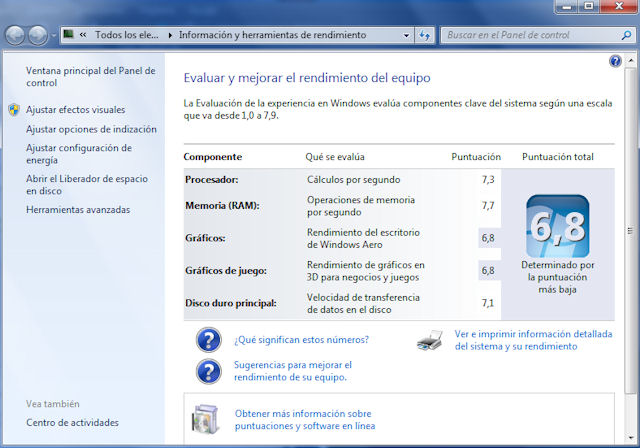Open 'Centro de actividades' link
Image resolution: width=640 pixels, height=448 pixels.
click(72, 423)
